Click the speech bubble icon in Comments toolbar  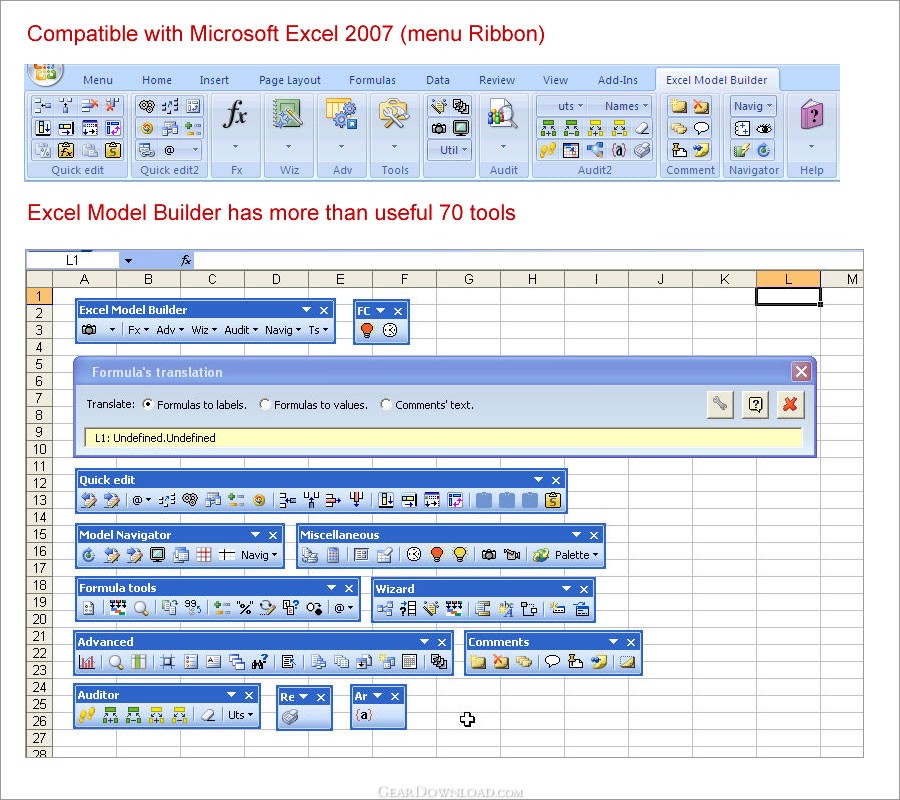[552, 662]
